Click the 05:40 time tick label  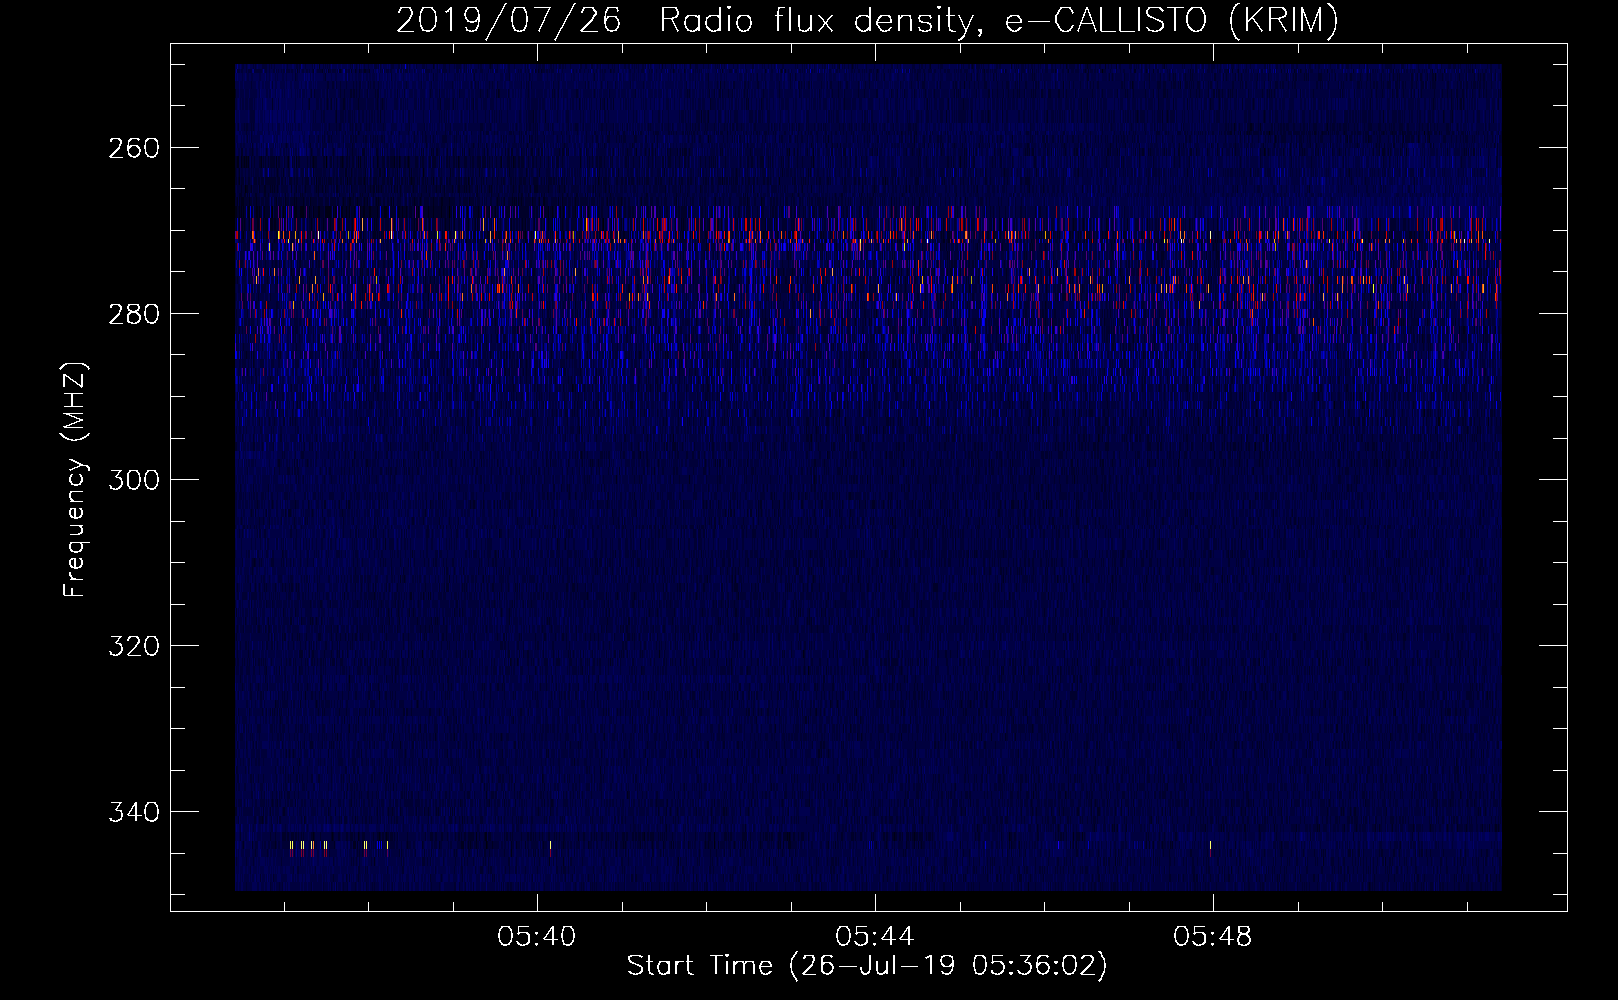pyautogui.click(x=537, y=937)
